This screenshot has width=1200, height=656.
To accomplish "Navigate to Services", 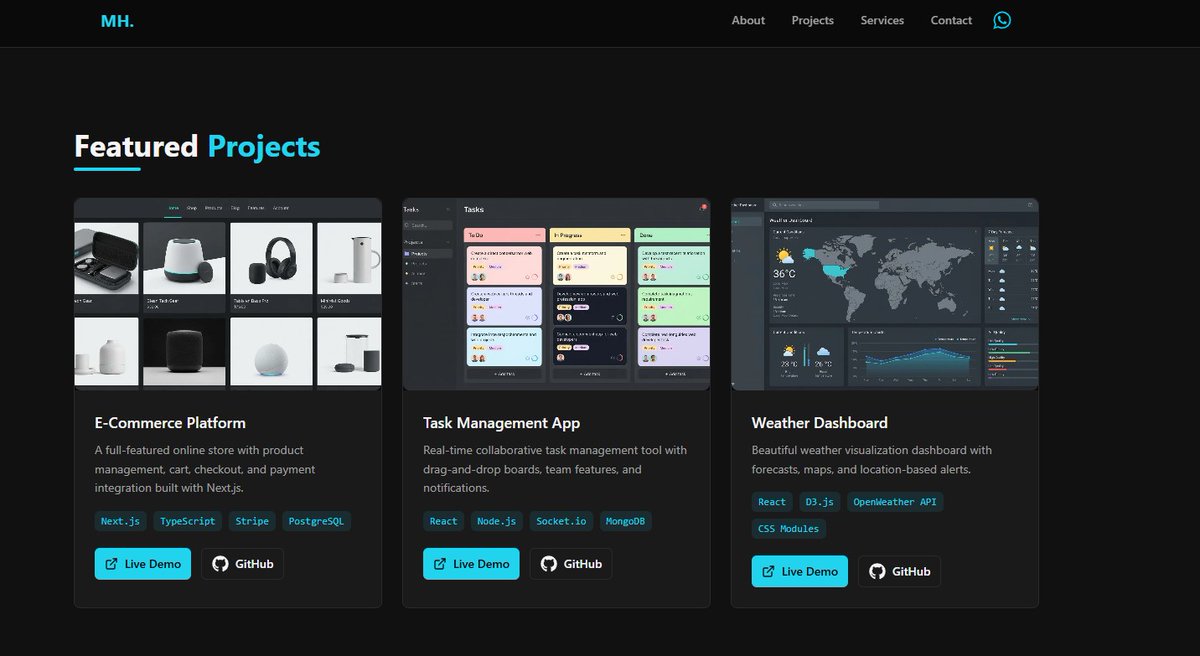I will pyautogui.click(x=882, y=20).
